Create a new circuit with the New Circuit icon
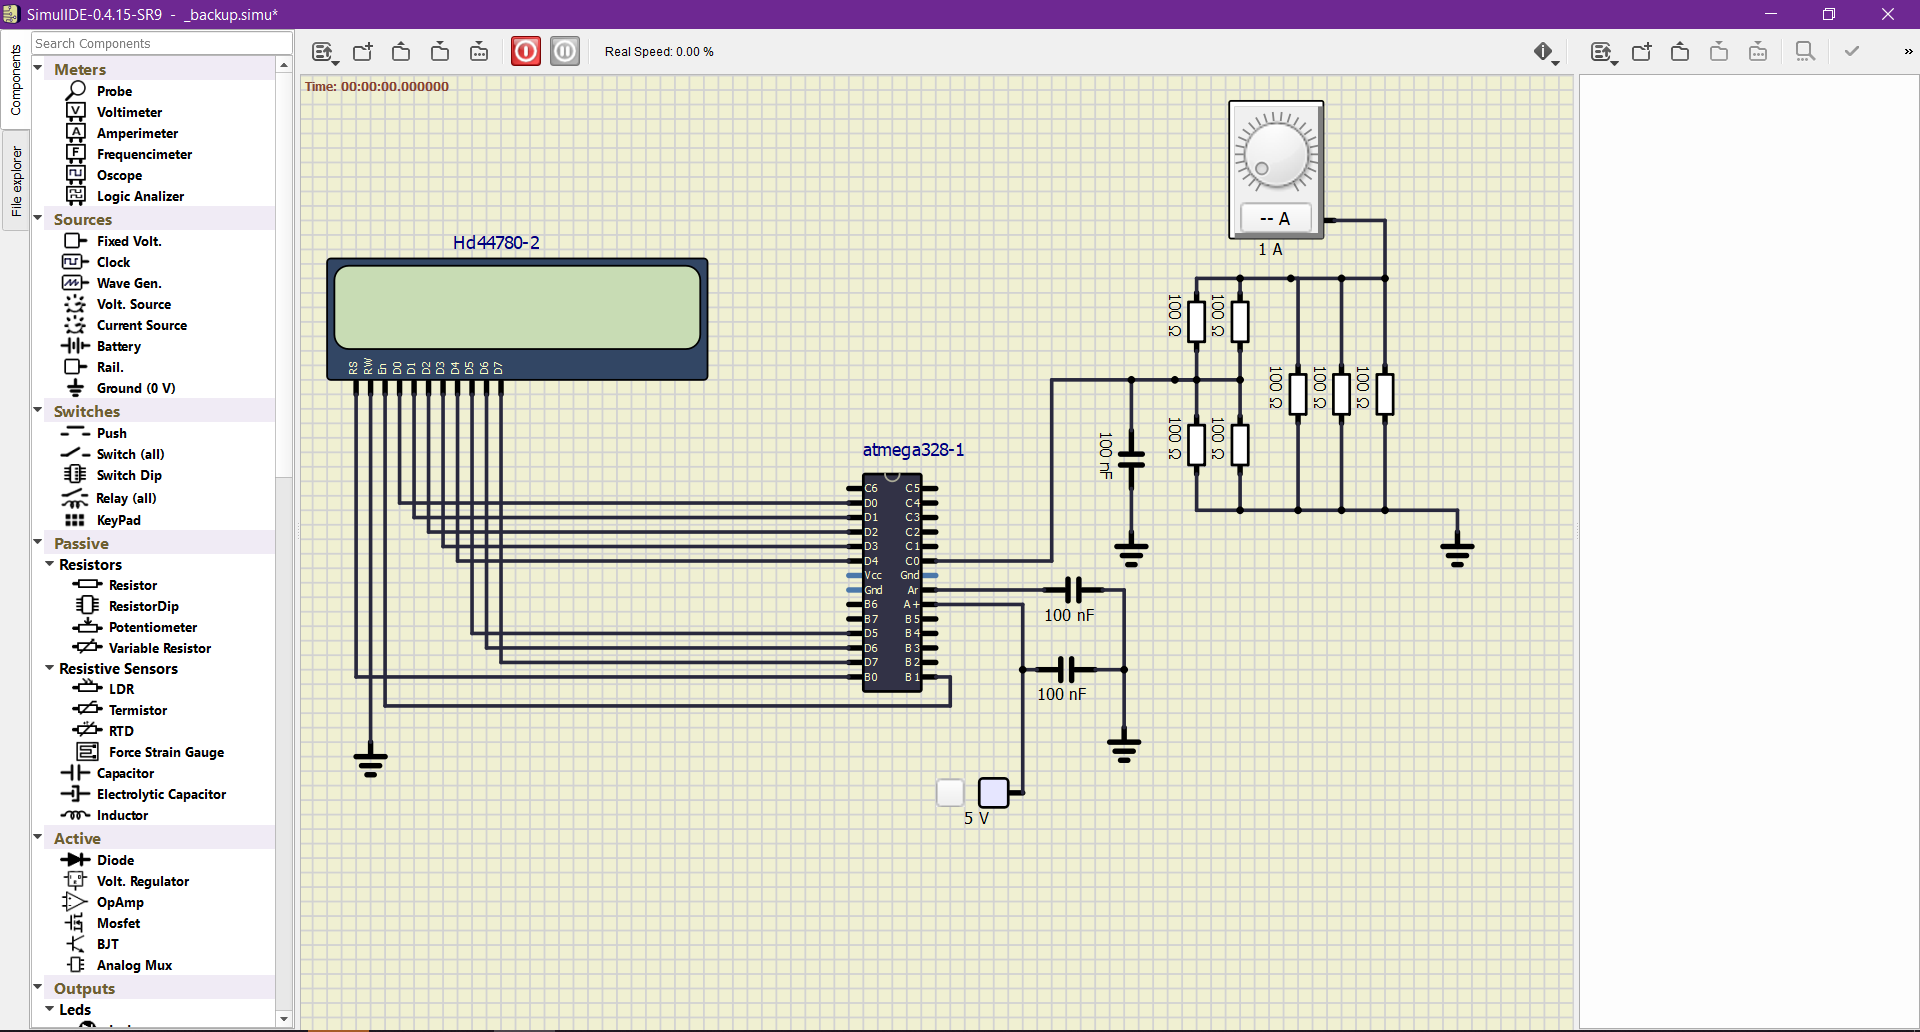Image resolution: width=1920 pixels, height=1032 pixels. point(362,51)
